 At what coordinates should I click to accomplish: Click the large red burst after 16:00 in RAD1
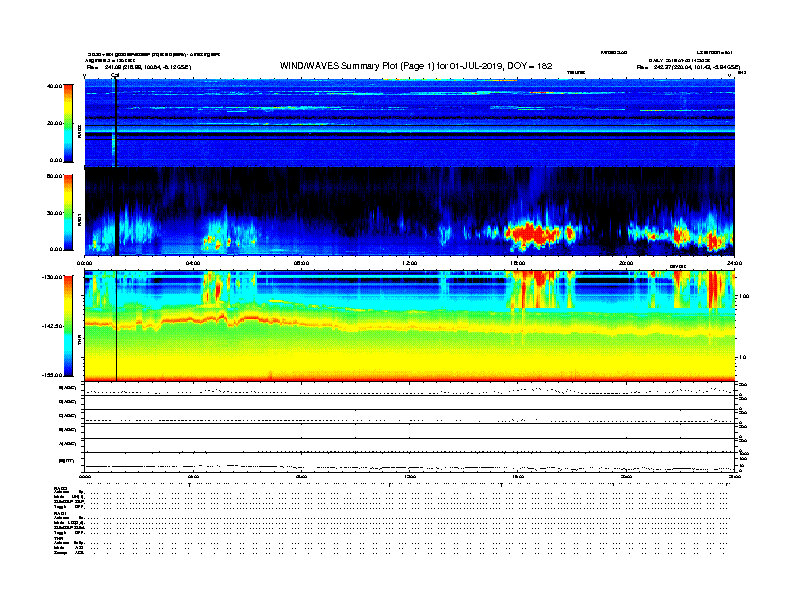535,235
